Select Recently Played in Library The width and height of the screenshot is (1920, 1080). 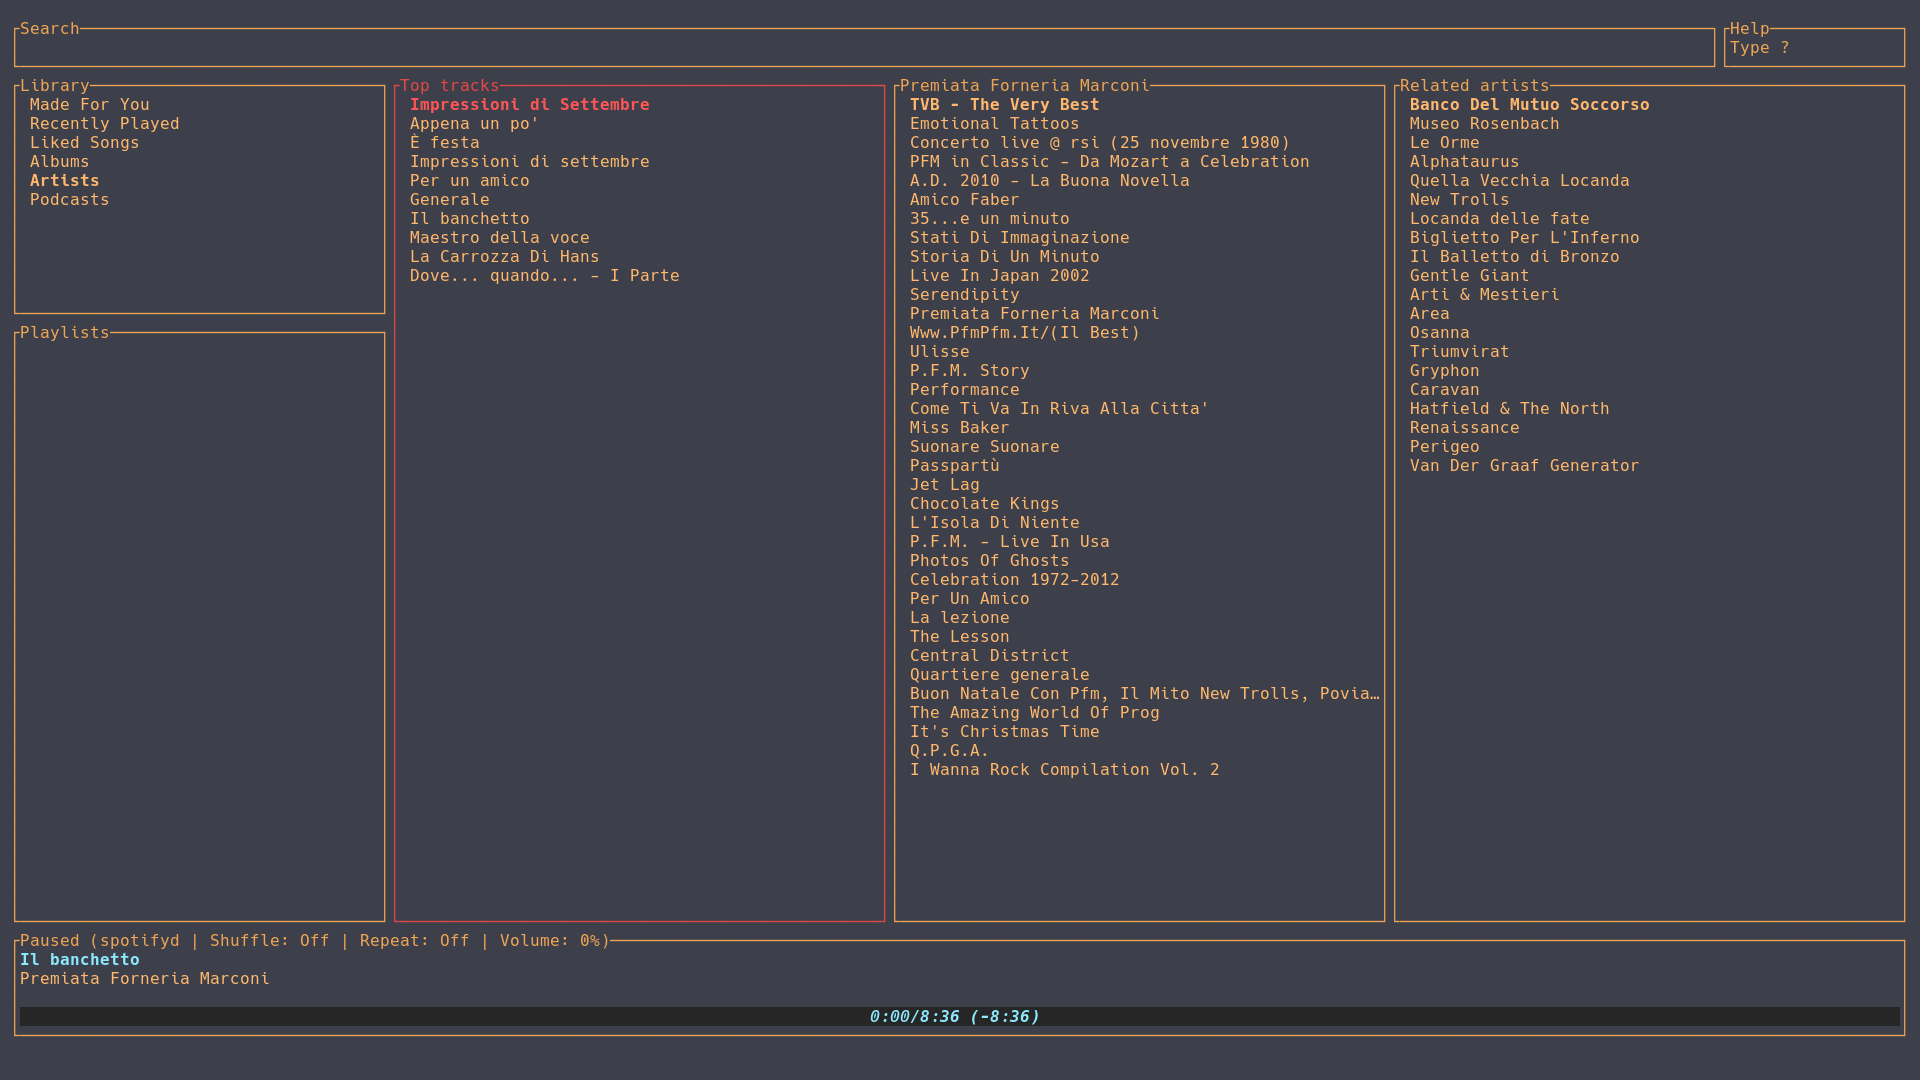point(104,124)
